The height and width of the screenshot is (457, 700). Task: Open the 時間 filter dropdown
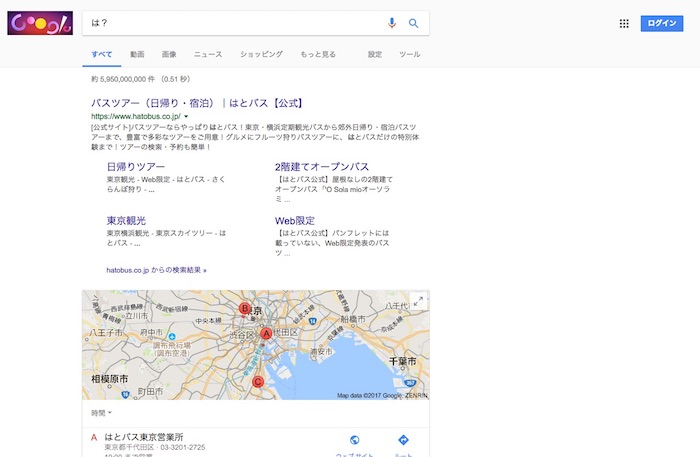(x=101, y=413)
